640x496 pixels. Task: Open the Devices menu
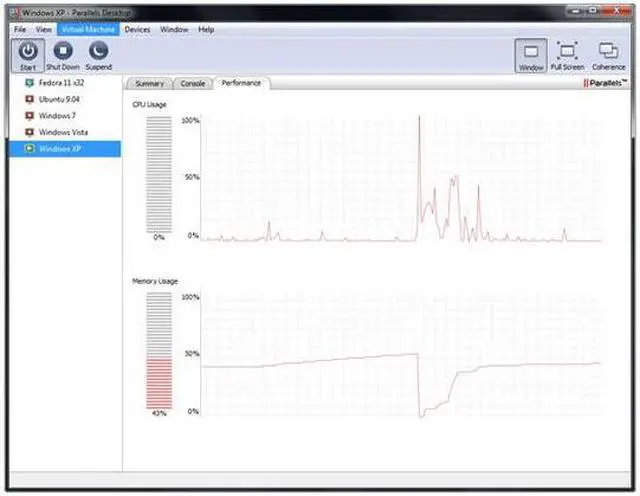coord(137,29)
